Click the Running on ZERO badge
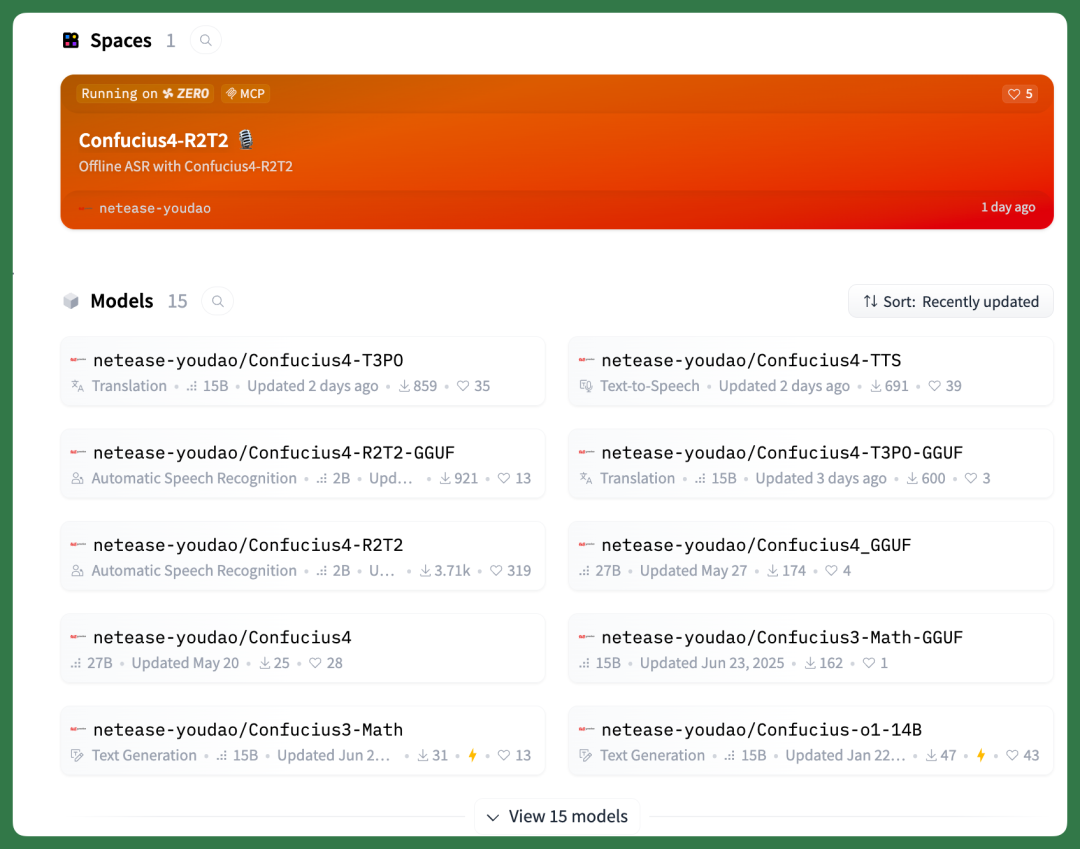Image resolution: width=1080 pixels, height=849 pixels. [x=145, y=94]
